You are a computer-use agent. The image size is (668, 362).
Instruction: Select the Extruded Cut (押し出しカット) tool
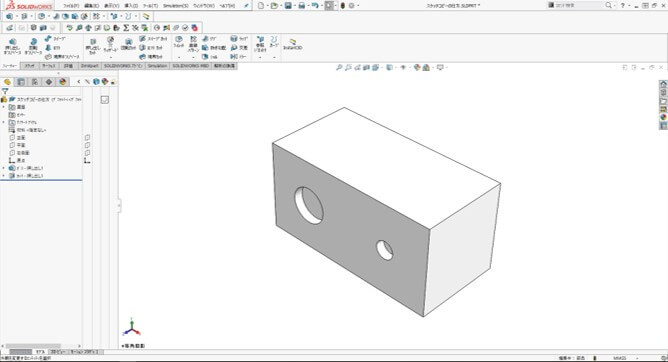(92, 46)
